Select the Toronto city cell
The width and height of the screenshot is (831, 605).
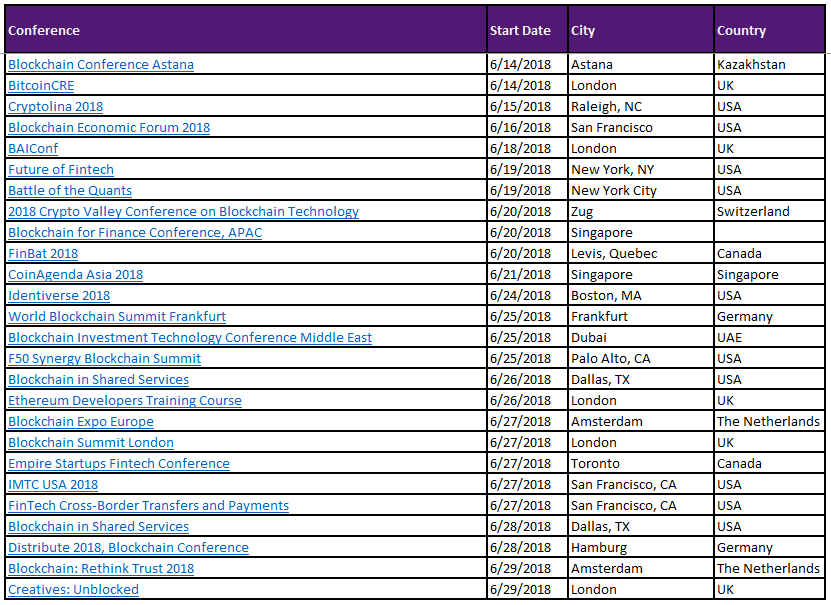[641, 464]
